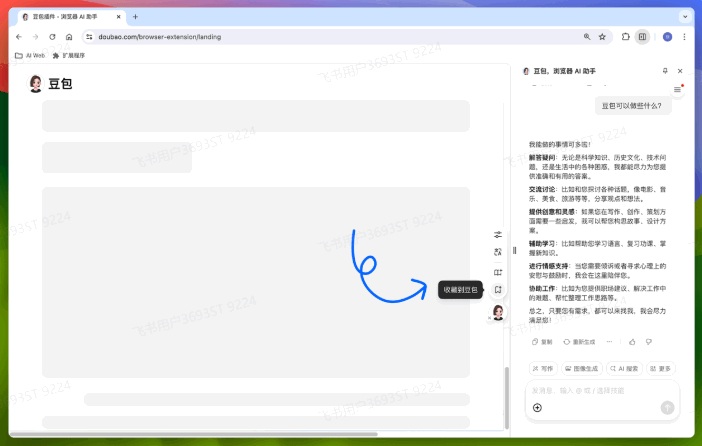Select the 图像生成 skill chip
This screenshot has height=446, width=702.
click(x=582, y=369)
